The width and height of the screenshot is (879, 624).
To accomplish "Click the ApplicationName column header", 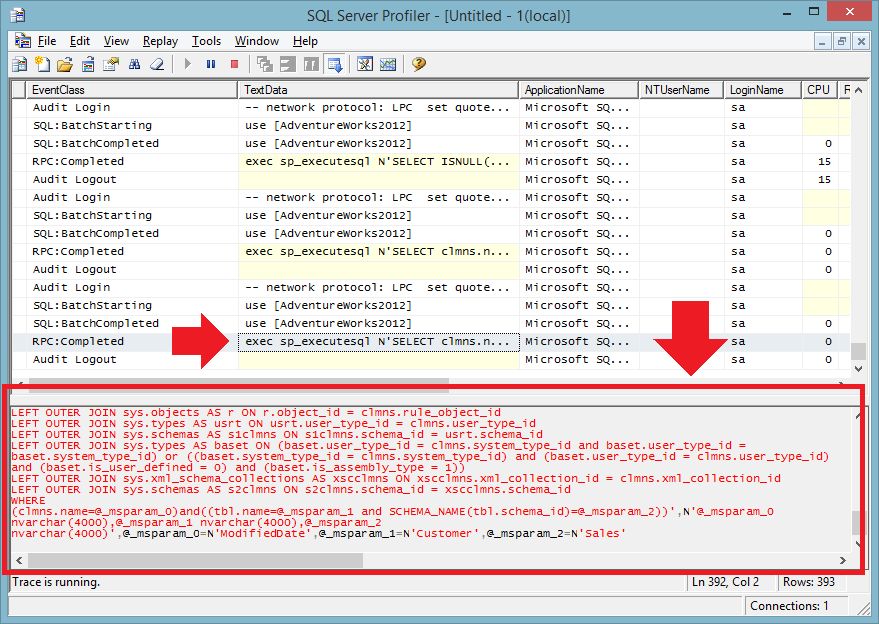I will tap(579, 90).
